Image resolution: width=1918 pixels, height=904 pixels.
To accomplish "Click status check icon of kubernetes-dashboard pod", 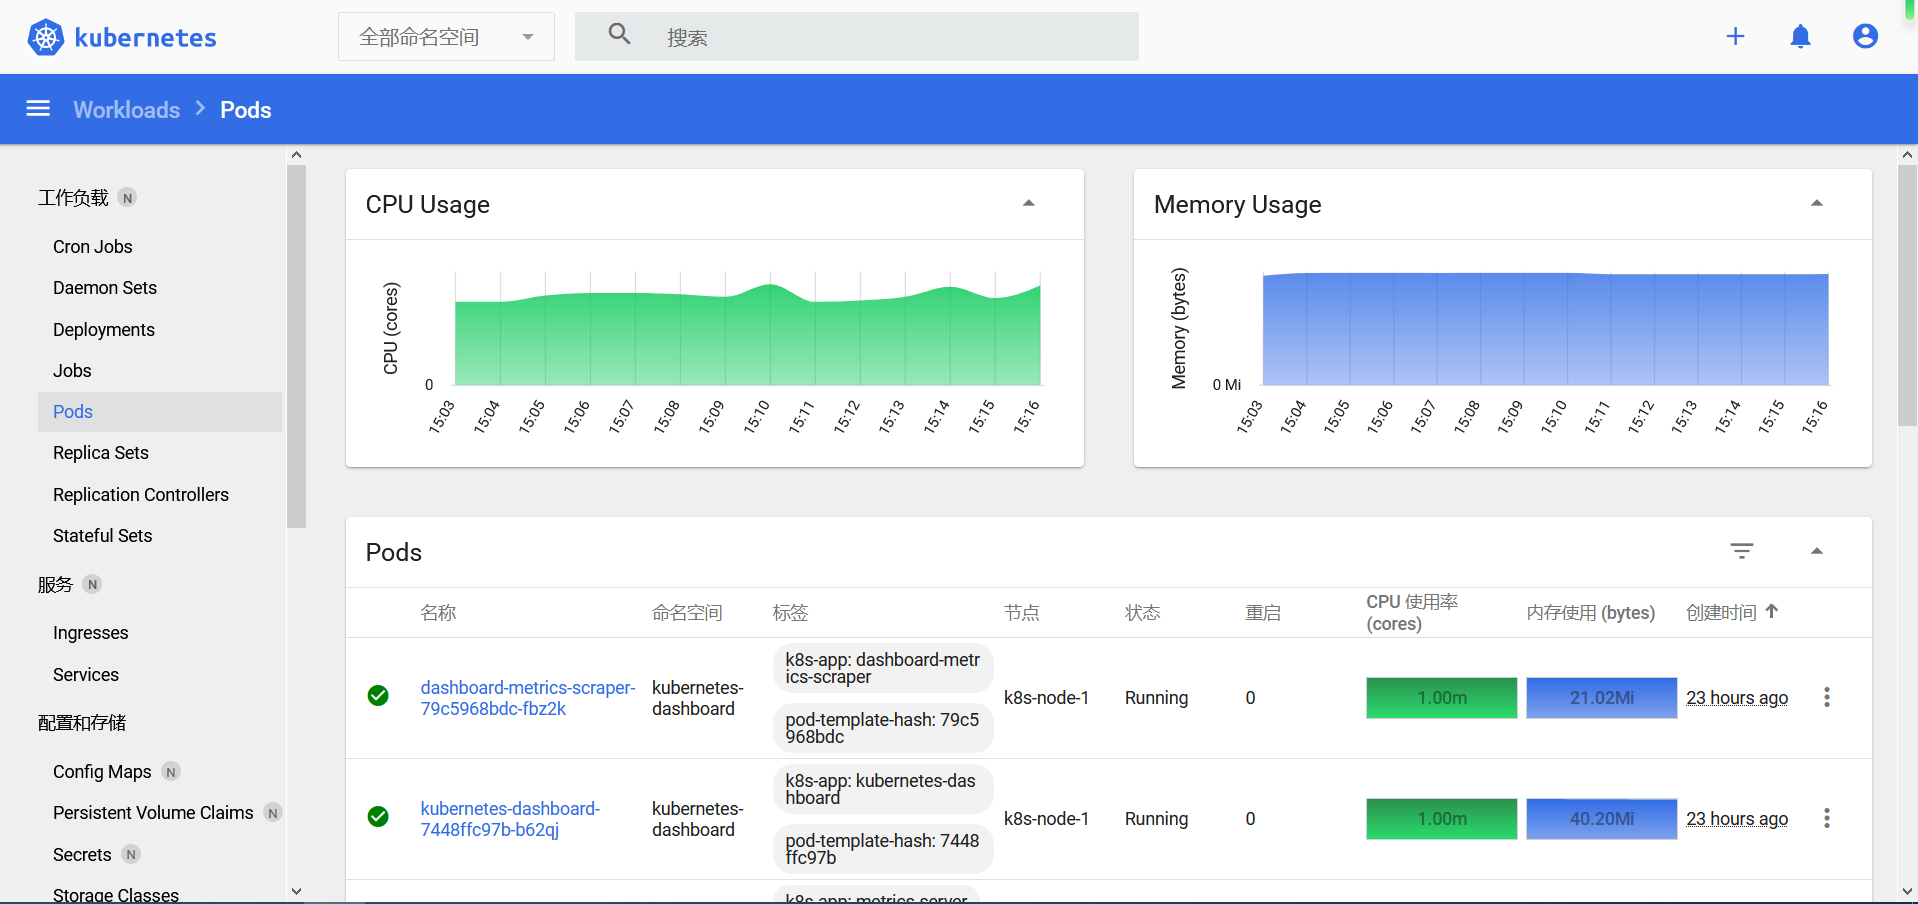I will click(378, 817).
